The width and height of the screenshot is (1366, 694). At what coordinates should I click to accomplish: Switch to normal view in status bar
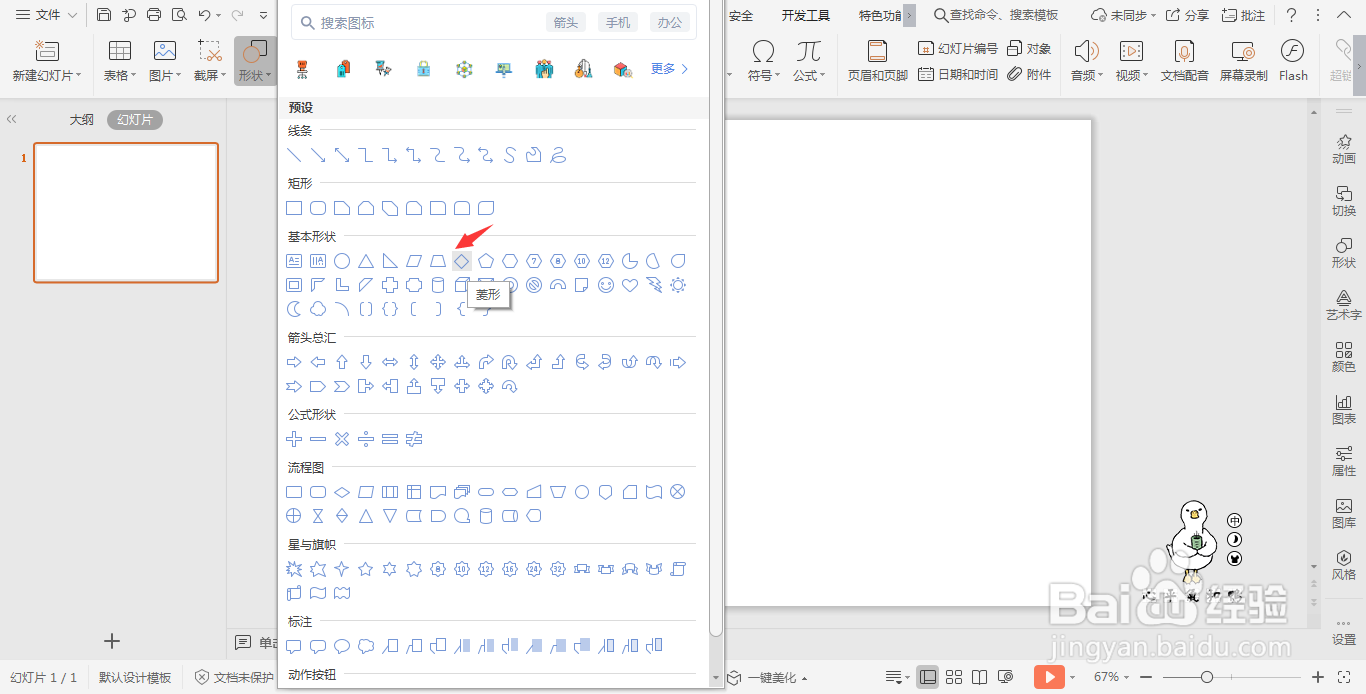pos(928,677)
